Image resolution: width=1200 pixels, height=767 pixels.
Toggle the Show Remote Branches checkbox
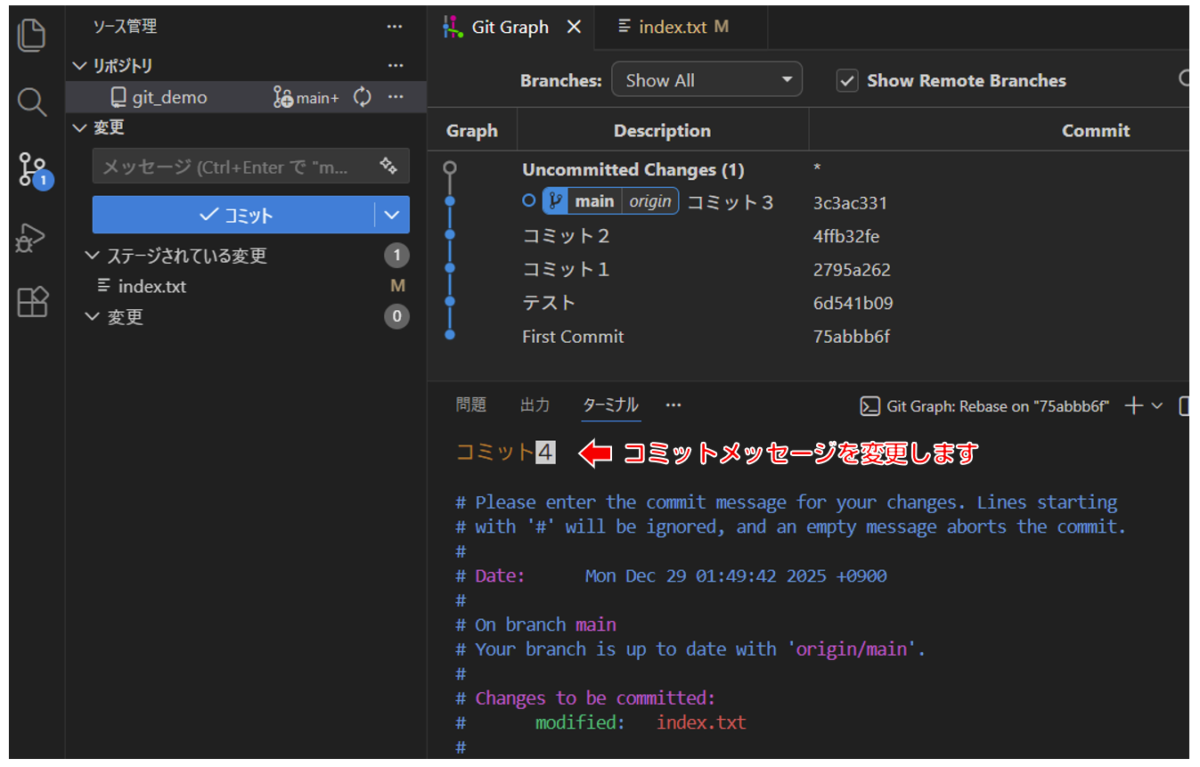(x=847, y=81)
